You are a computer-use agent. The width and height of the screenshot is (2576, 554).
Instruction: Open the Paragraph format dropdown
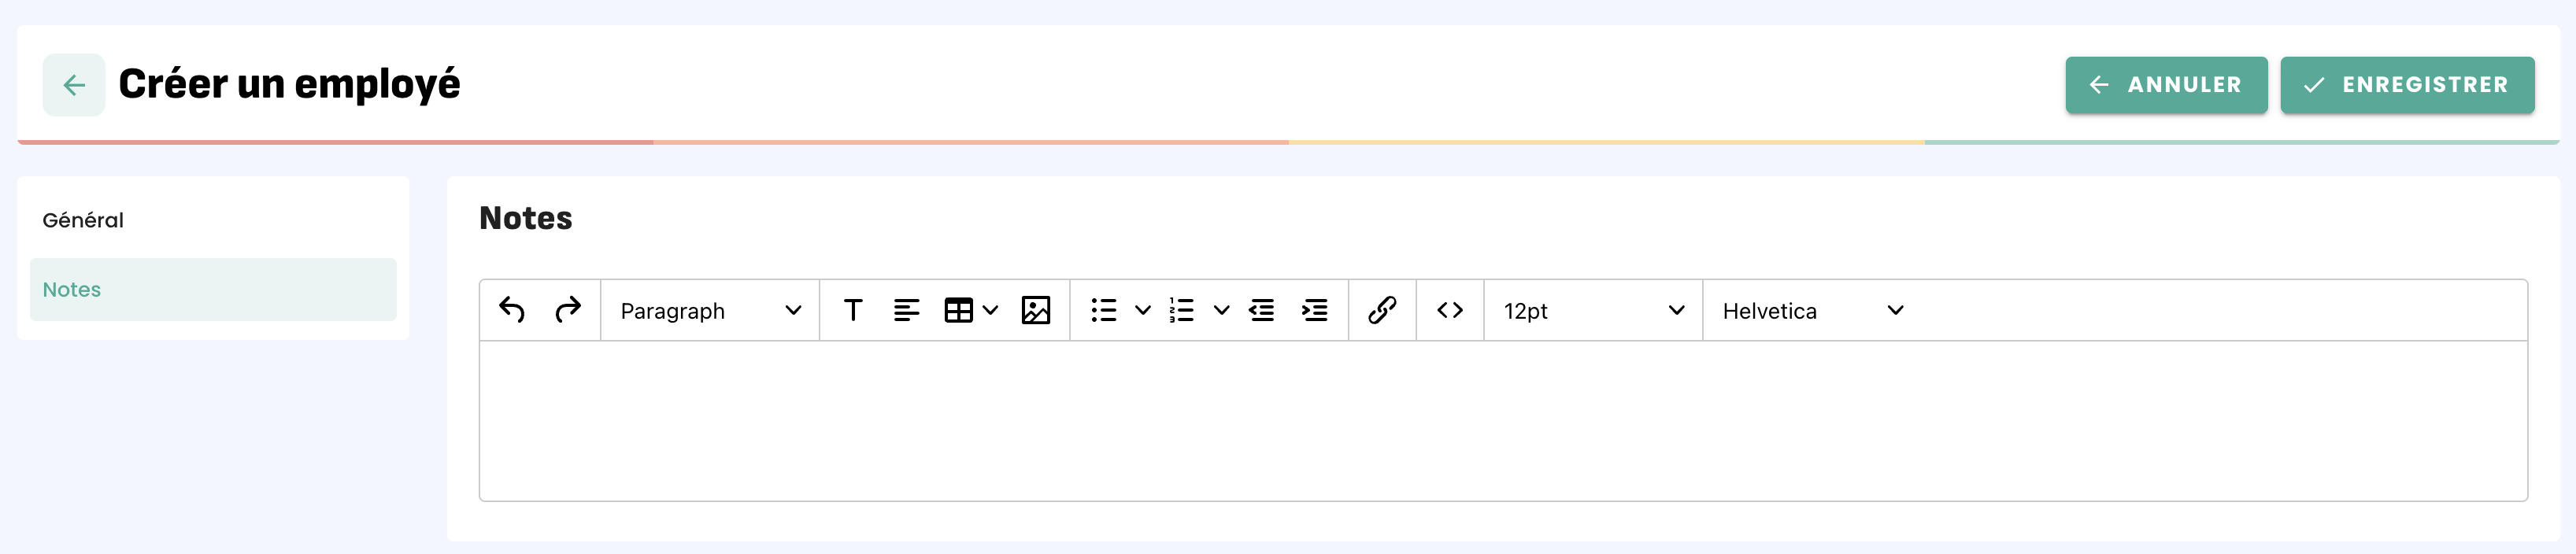coord(710,310)
